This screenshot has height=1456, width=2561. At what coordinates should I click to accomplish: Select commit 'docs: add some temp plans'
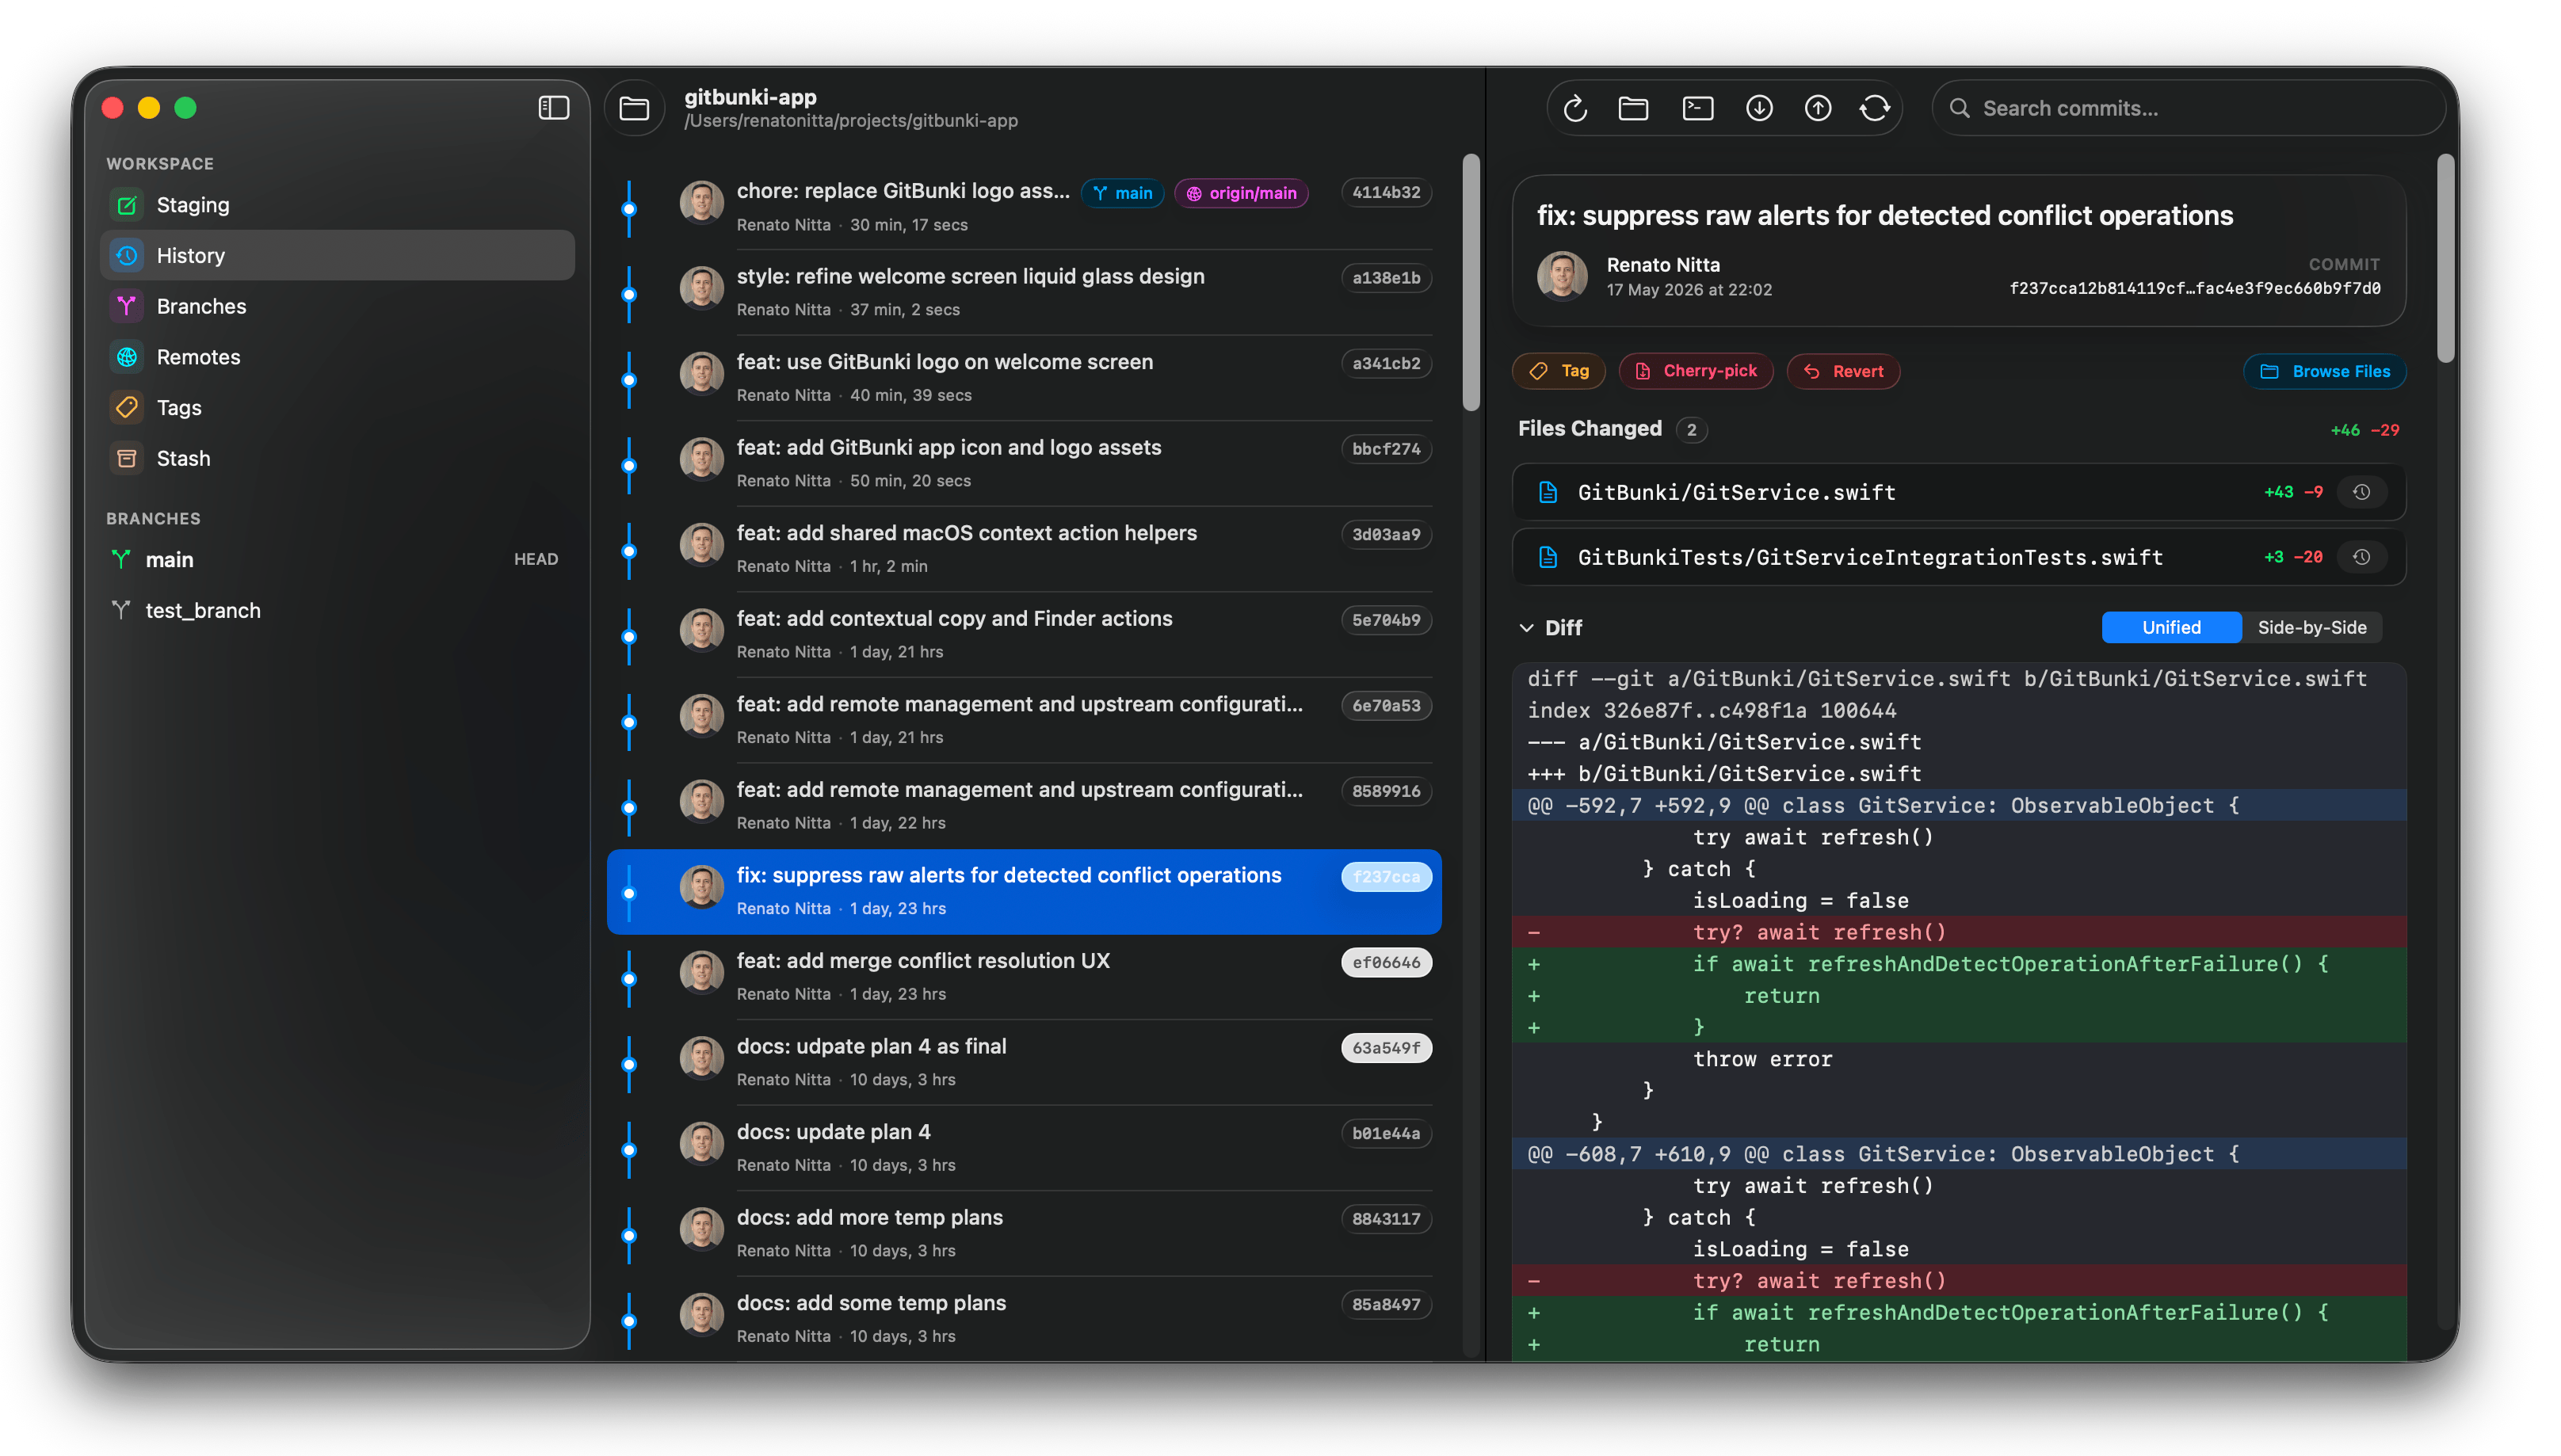coord(1024,1318)
